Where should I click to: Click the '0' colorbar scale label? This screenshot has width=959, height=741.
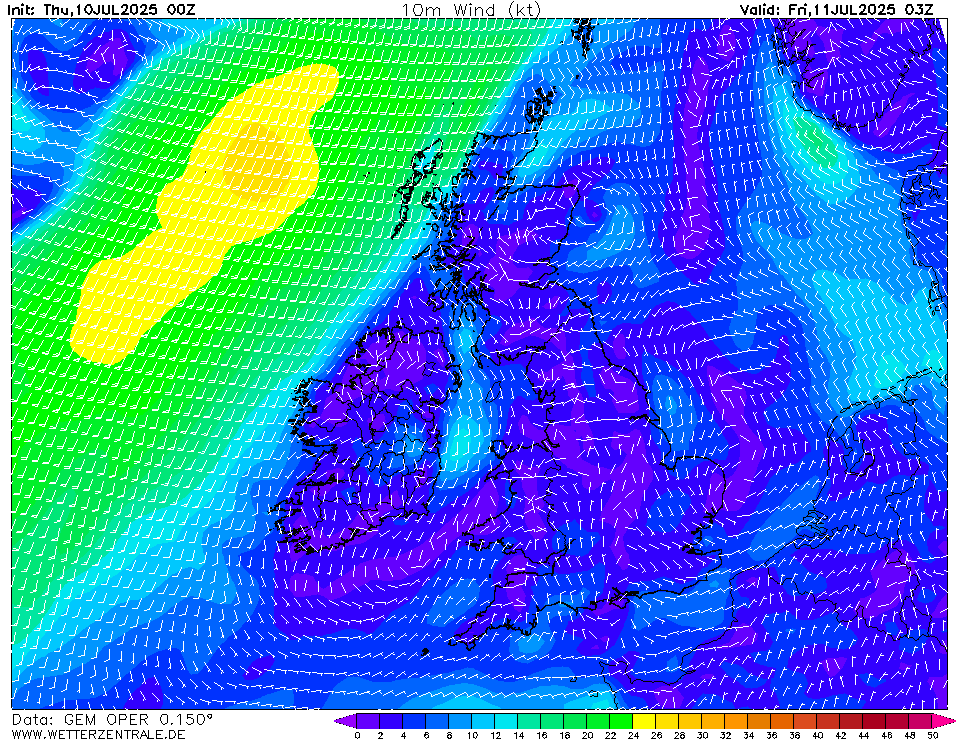click(357, 735)
